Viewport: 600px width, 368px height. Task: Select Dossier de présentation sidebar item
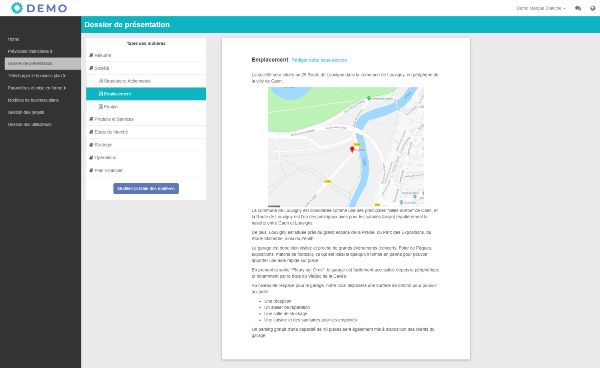coord(43,64)
